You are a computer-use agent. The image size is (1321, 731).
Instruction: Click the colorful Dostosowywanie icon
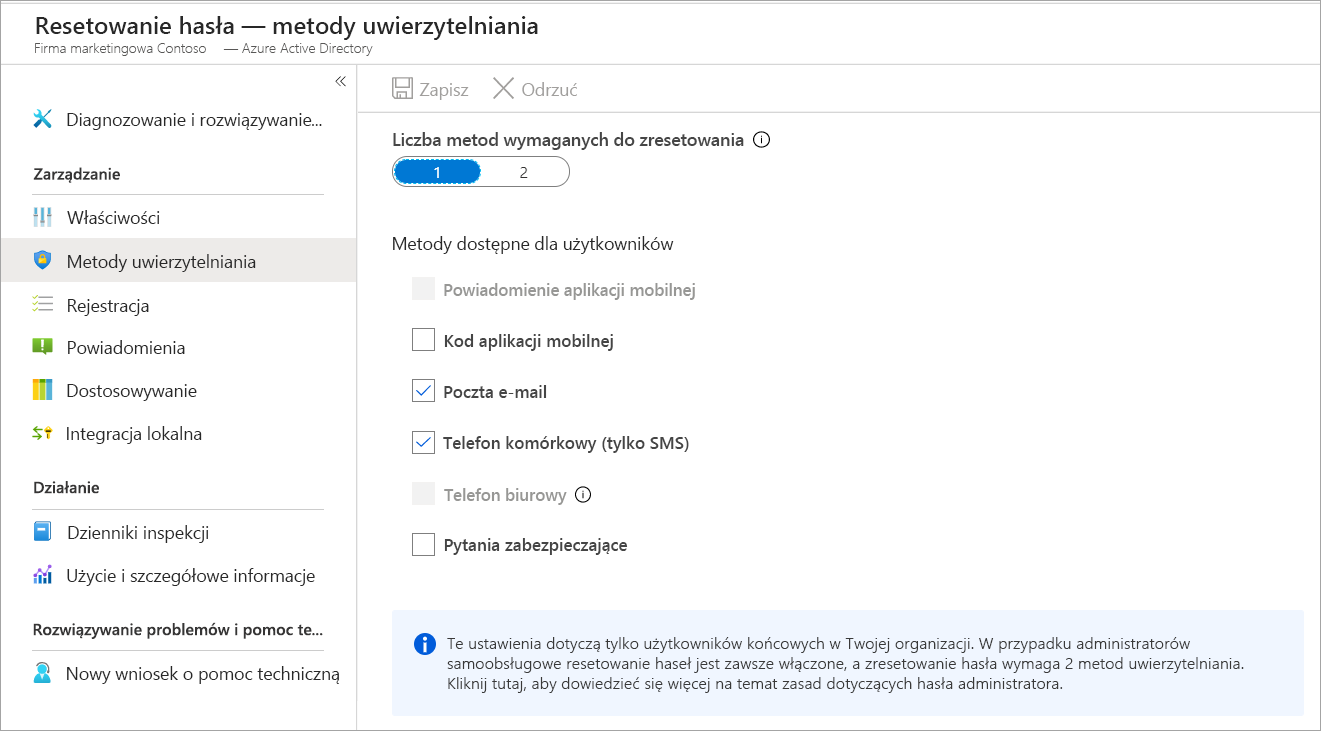42,390
